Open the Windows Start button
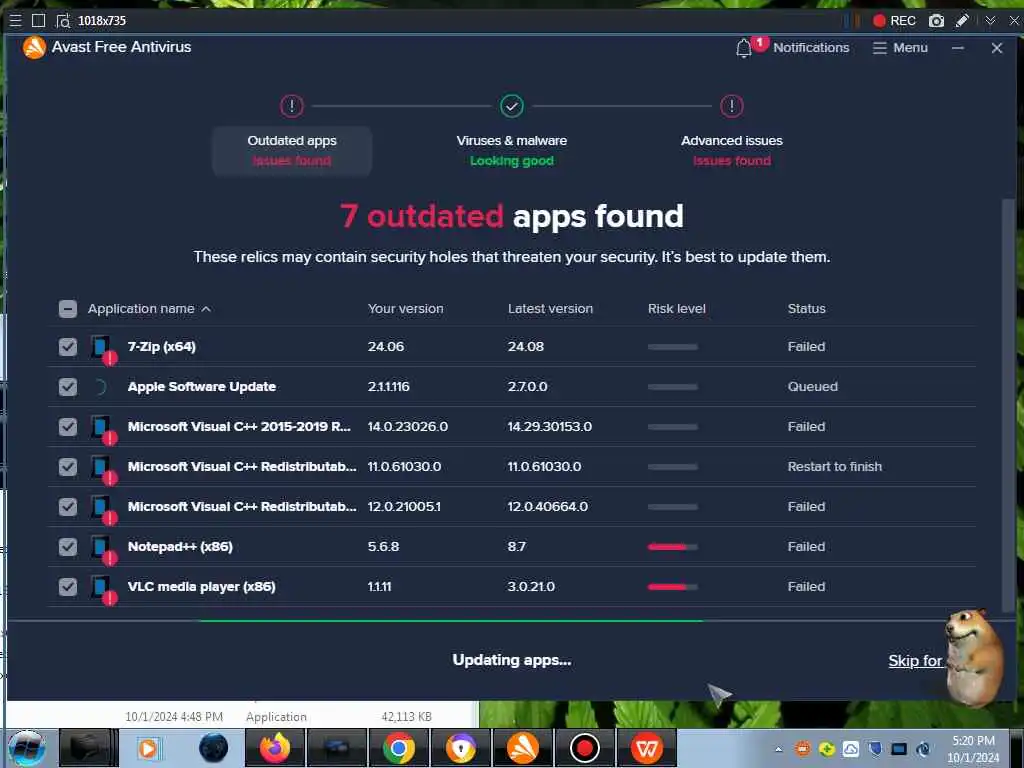1024x768 pixels. tap(26, 748)
